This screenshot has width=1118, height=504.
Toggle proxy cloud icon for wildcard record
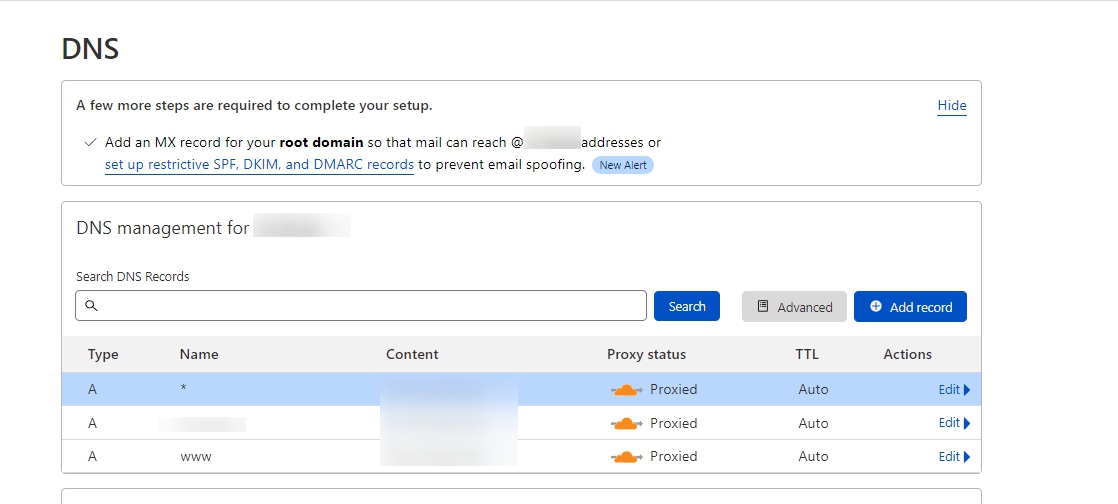(627, 390)
